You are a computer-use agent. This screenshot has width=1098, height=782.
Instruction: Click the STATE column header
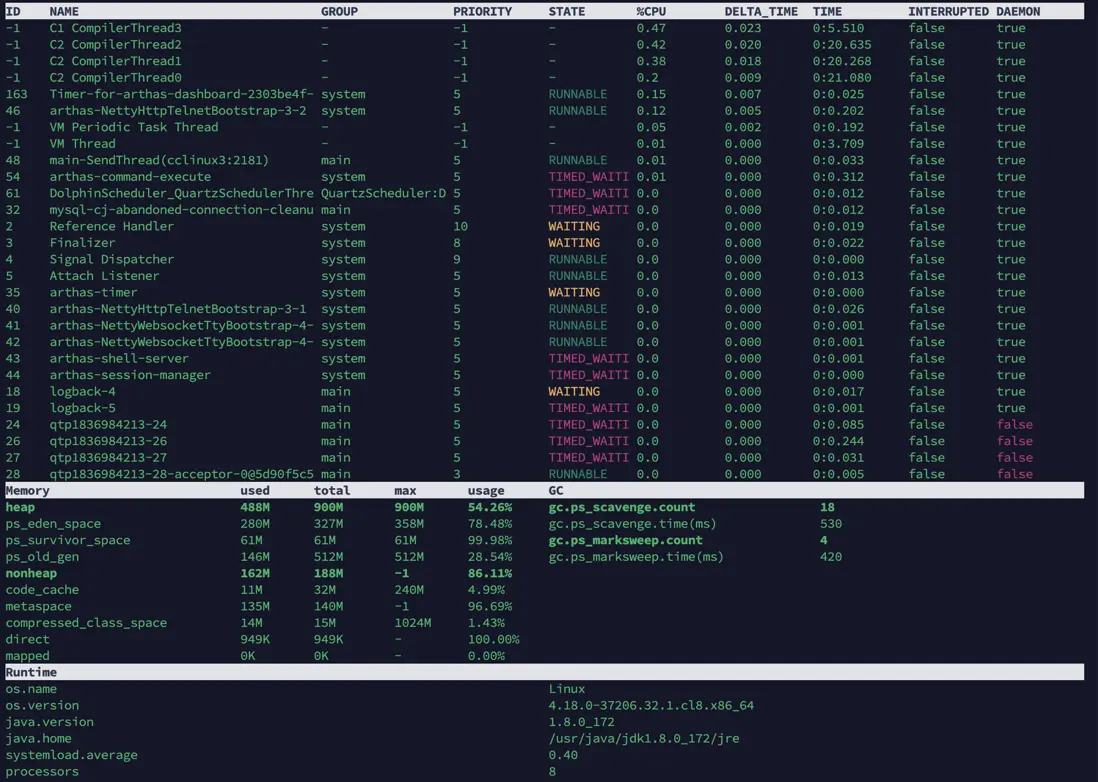[x=567, y=11]
